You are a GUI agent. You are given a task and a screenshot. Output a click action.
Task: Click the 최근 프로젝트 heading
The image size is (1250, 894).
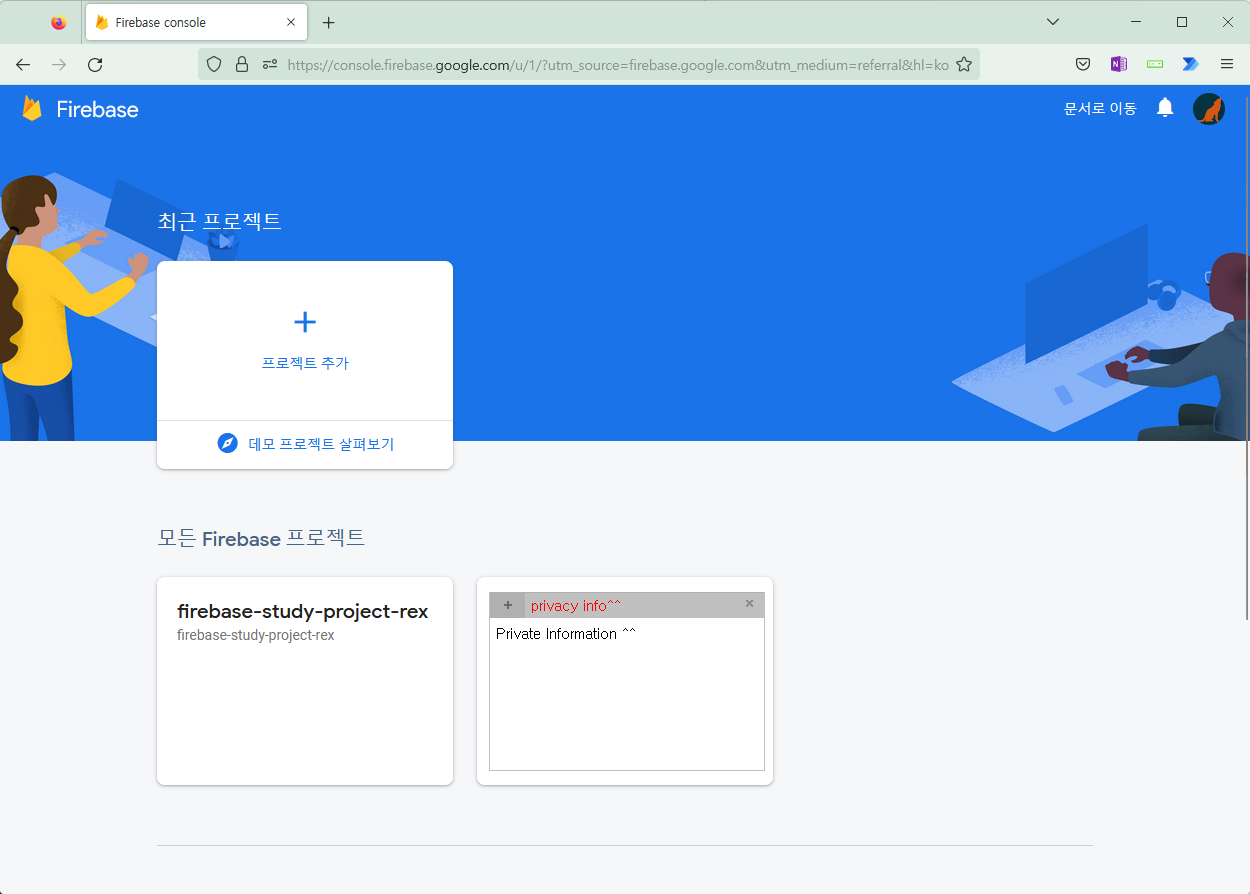(219, 222)
